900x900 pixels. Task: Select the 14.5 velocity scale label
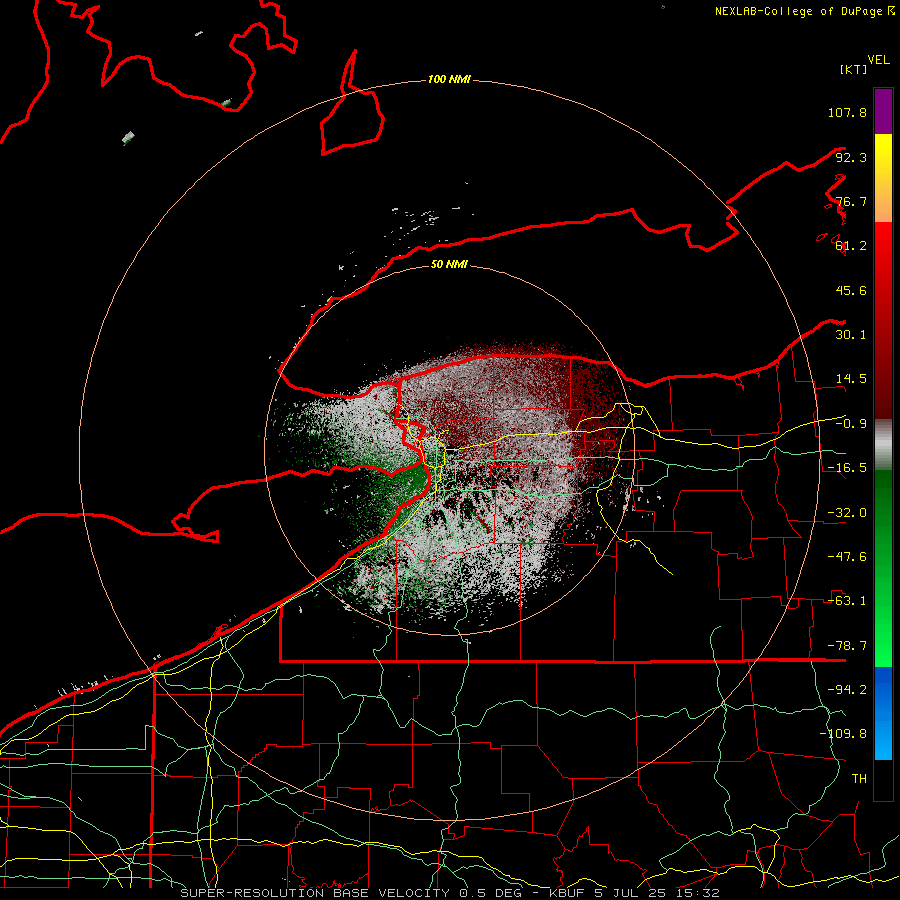click(x=851, y=379)
